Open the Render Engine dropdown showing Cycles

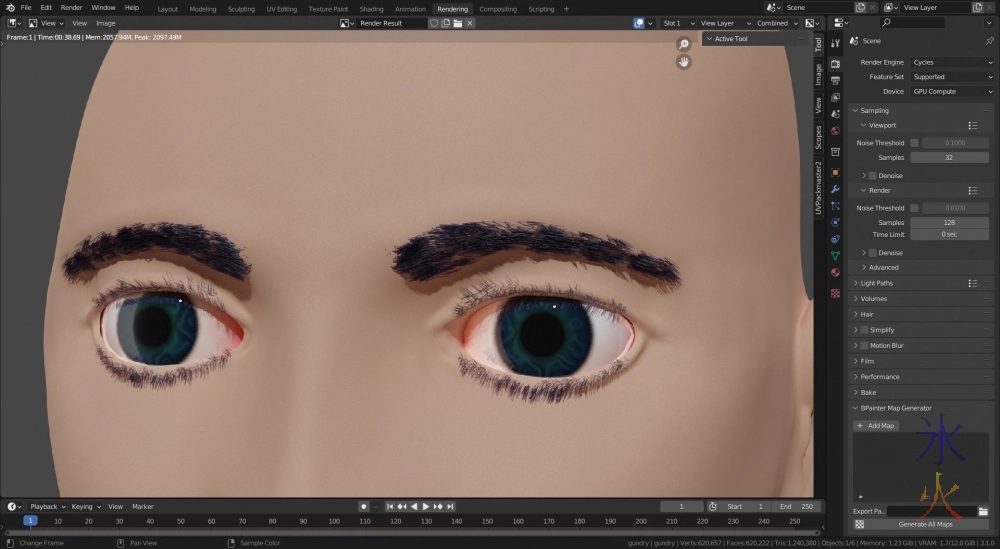click(x=950, y=62)
